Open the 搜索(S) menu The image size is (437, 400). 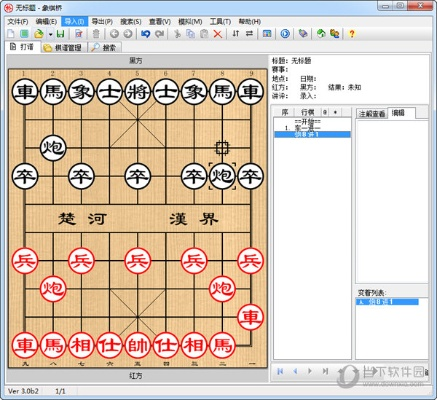[131, 22]
